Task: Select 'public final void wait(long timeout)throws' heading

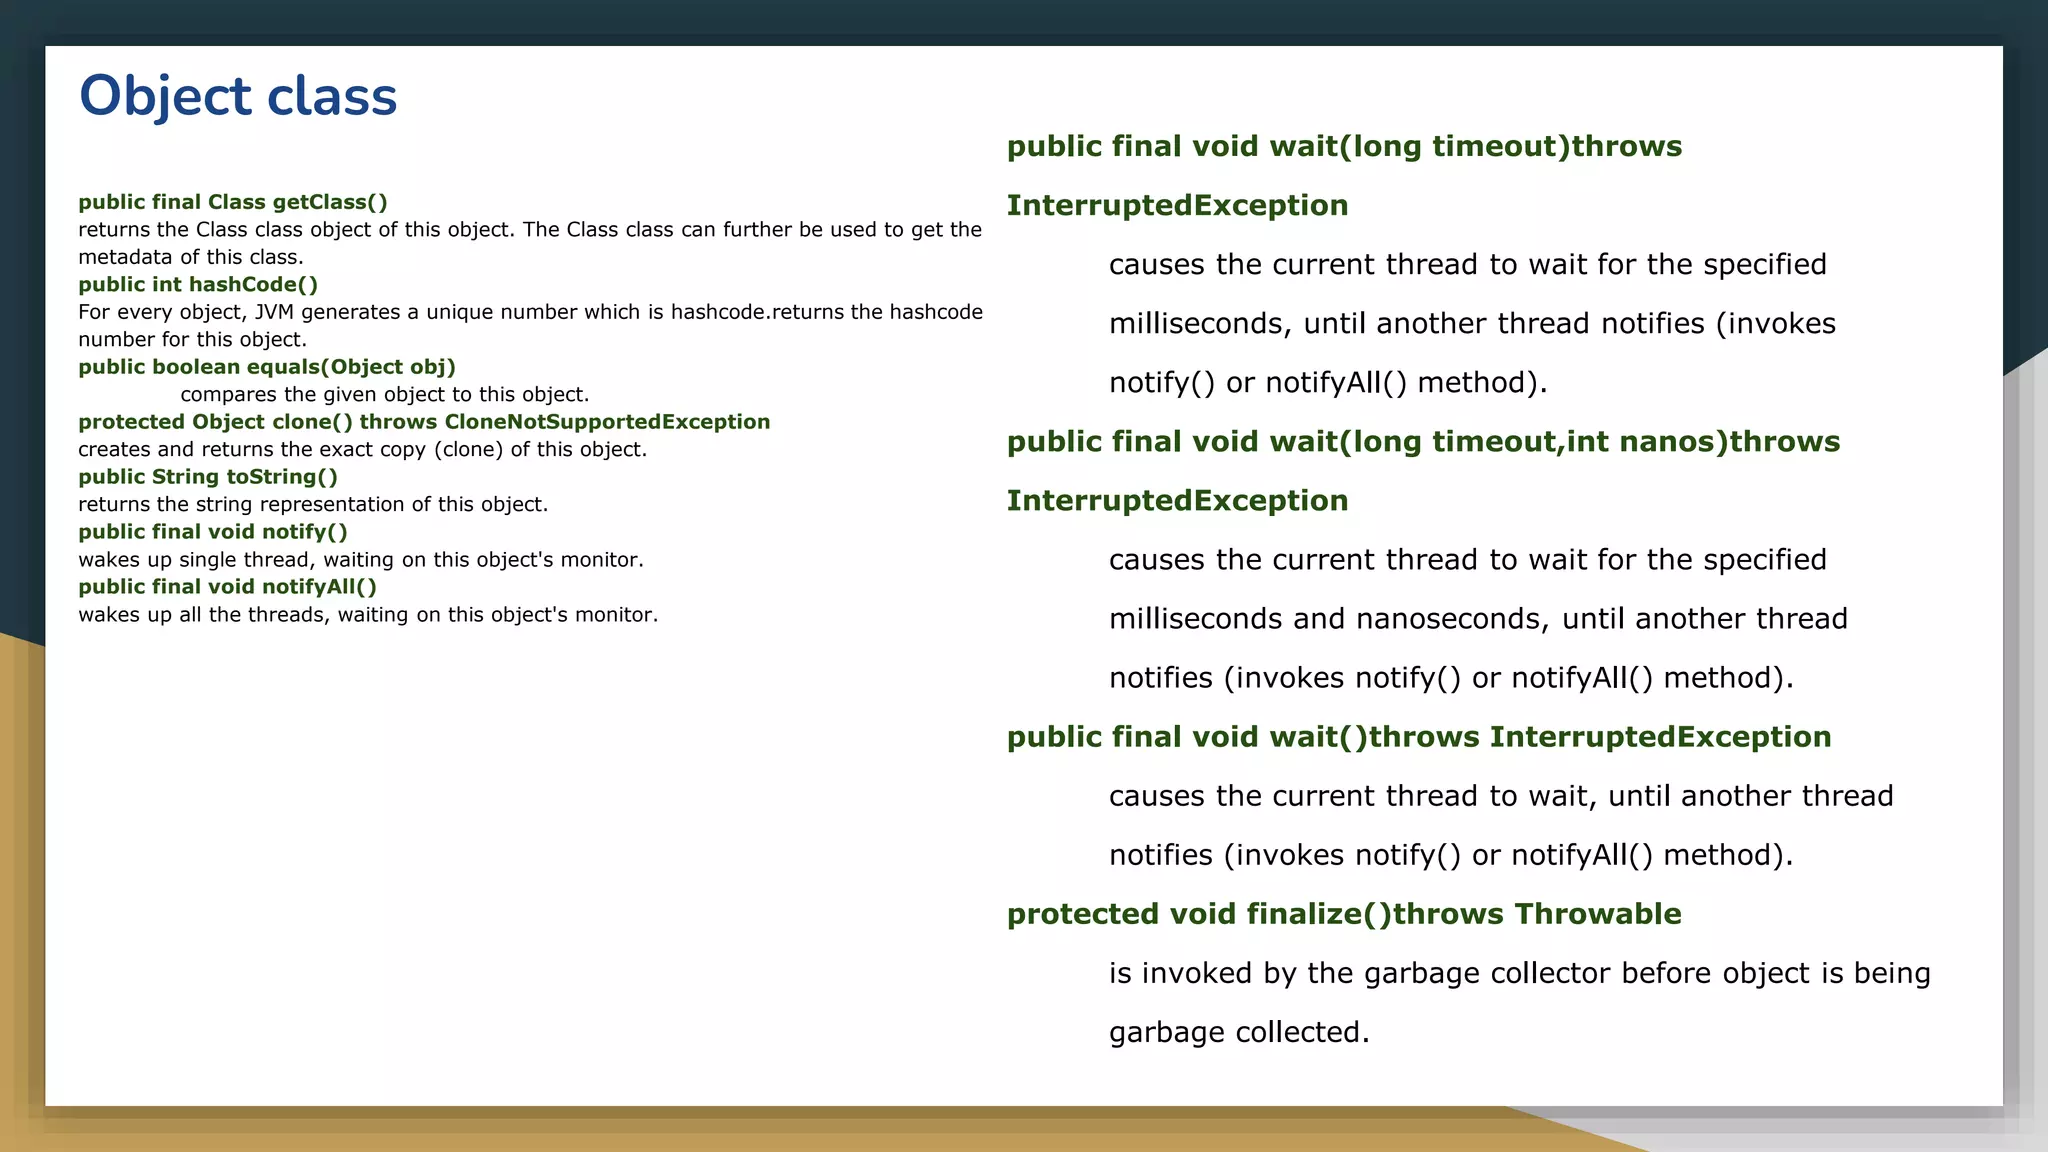Action: pyautogui.click(x=1344, y=147)
